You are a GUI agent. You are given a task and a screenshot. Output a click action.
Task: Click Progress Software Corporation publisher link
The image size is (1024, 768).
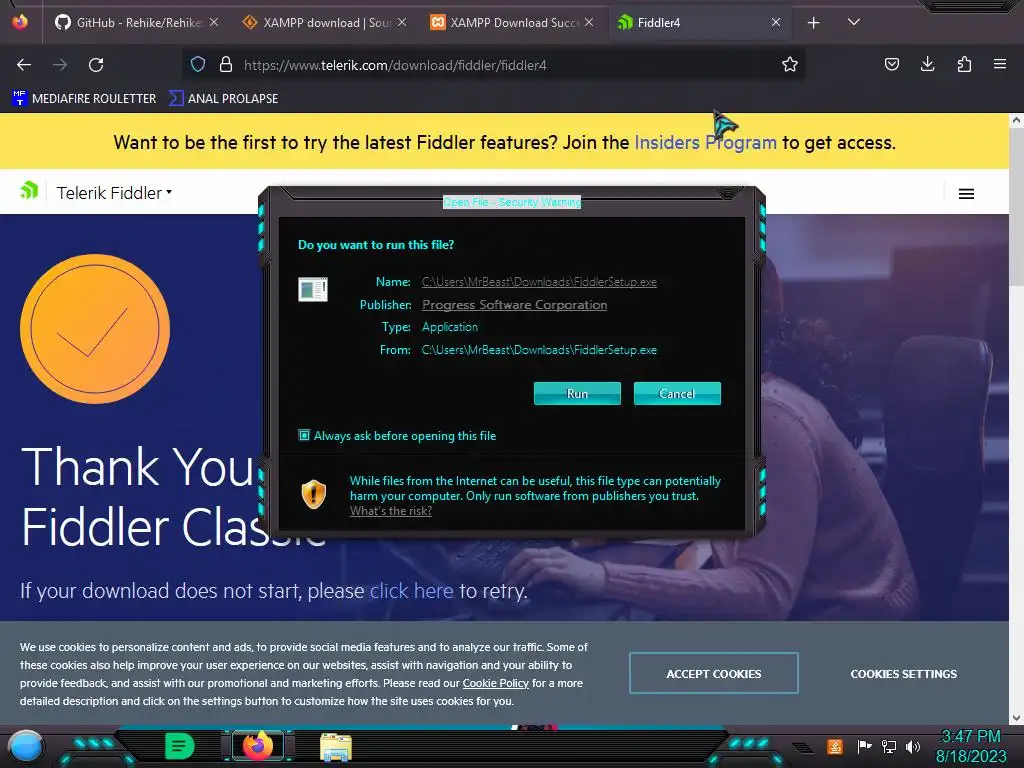tap(515, 304)
